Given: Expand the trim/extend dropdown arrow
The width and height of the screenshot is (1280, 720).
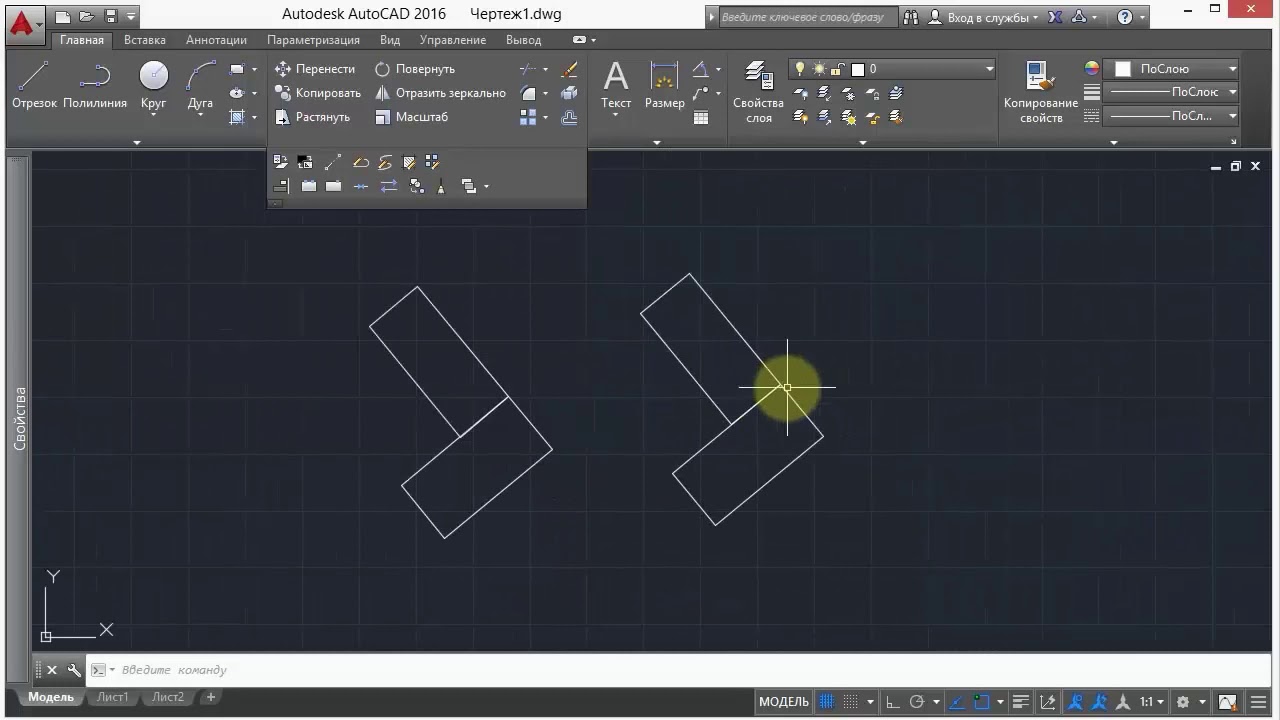Looking at the screenshot, I should (x=545, y=69).
